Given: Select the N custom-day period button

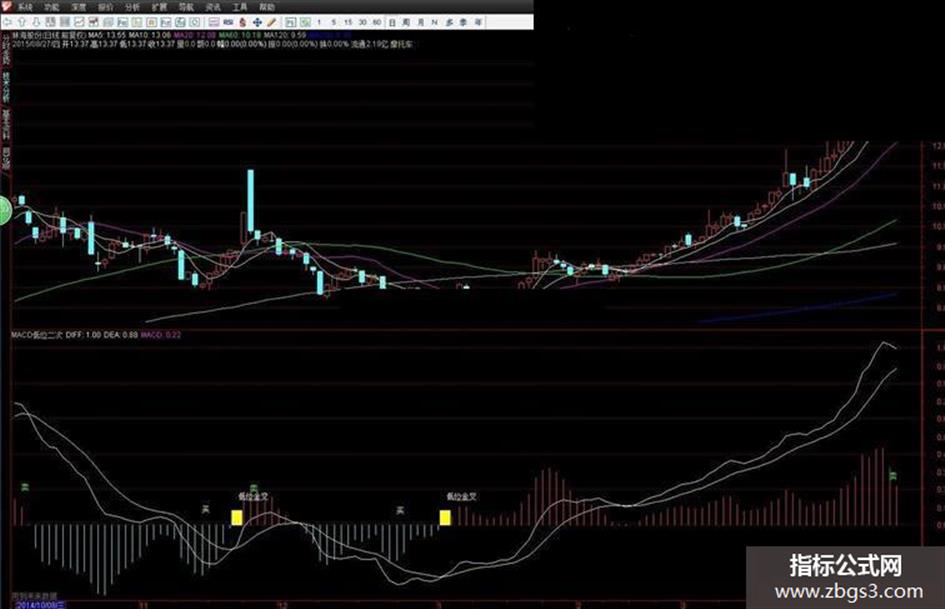Looking at the screenshot, I should [x=435, y=22].
